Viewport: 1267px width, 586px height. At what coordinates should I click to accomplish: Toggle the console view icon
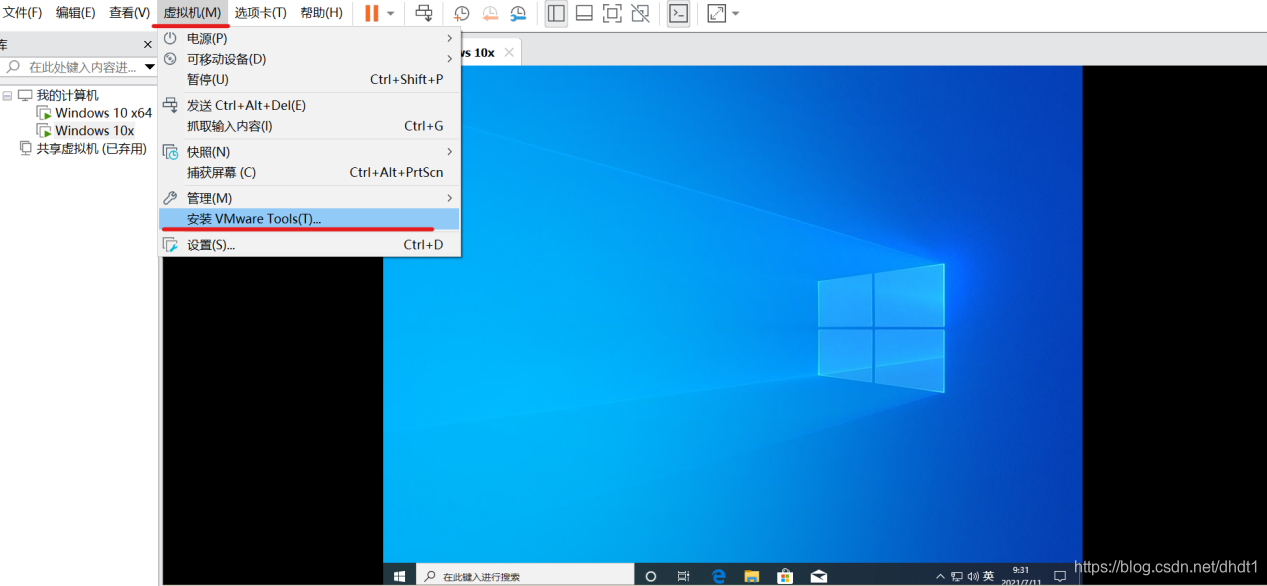pos(678,13)
